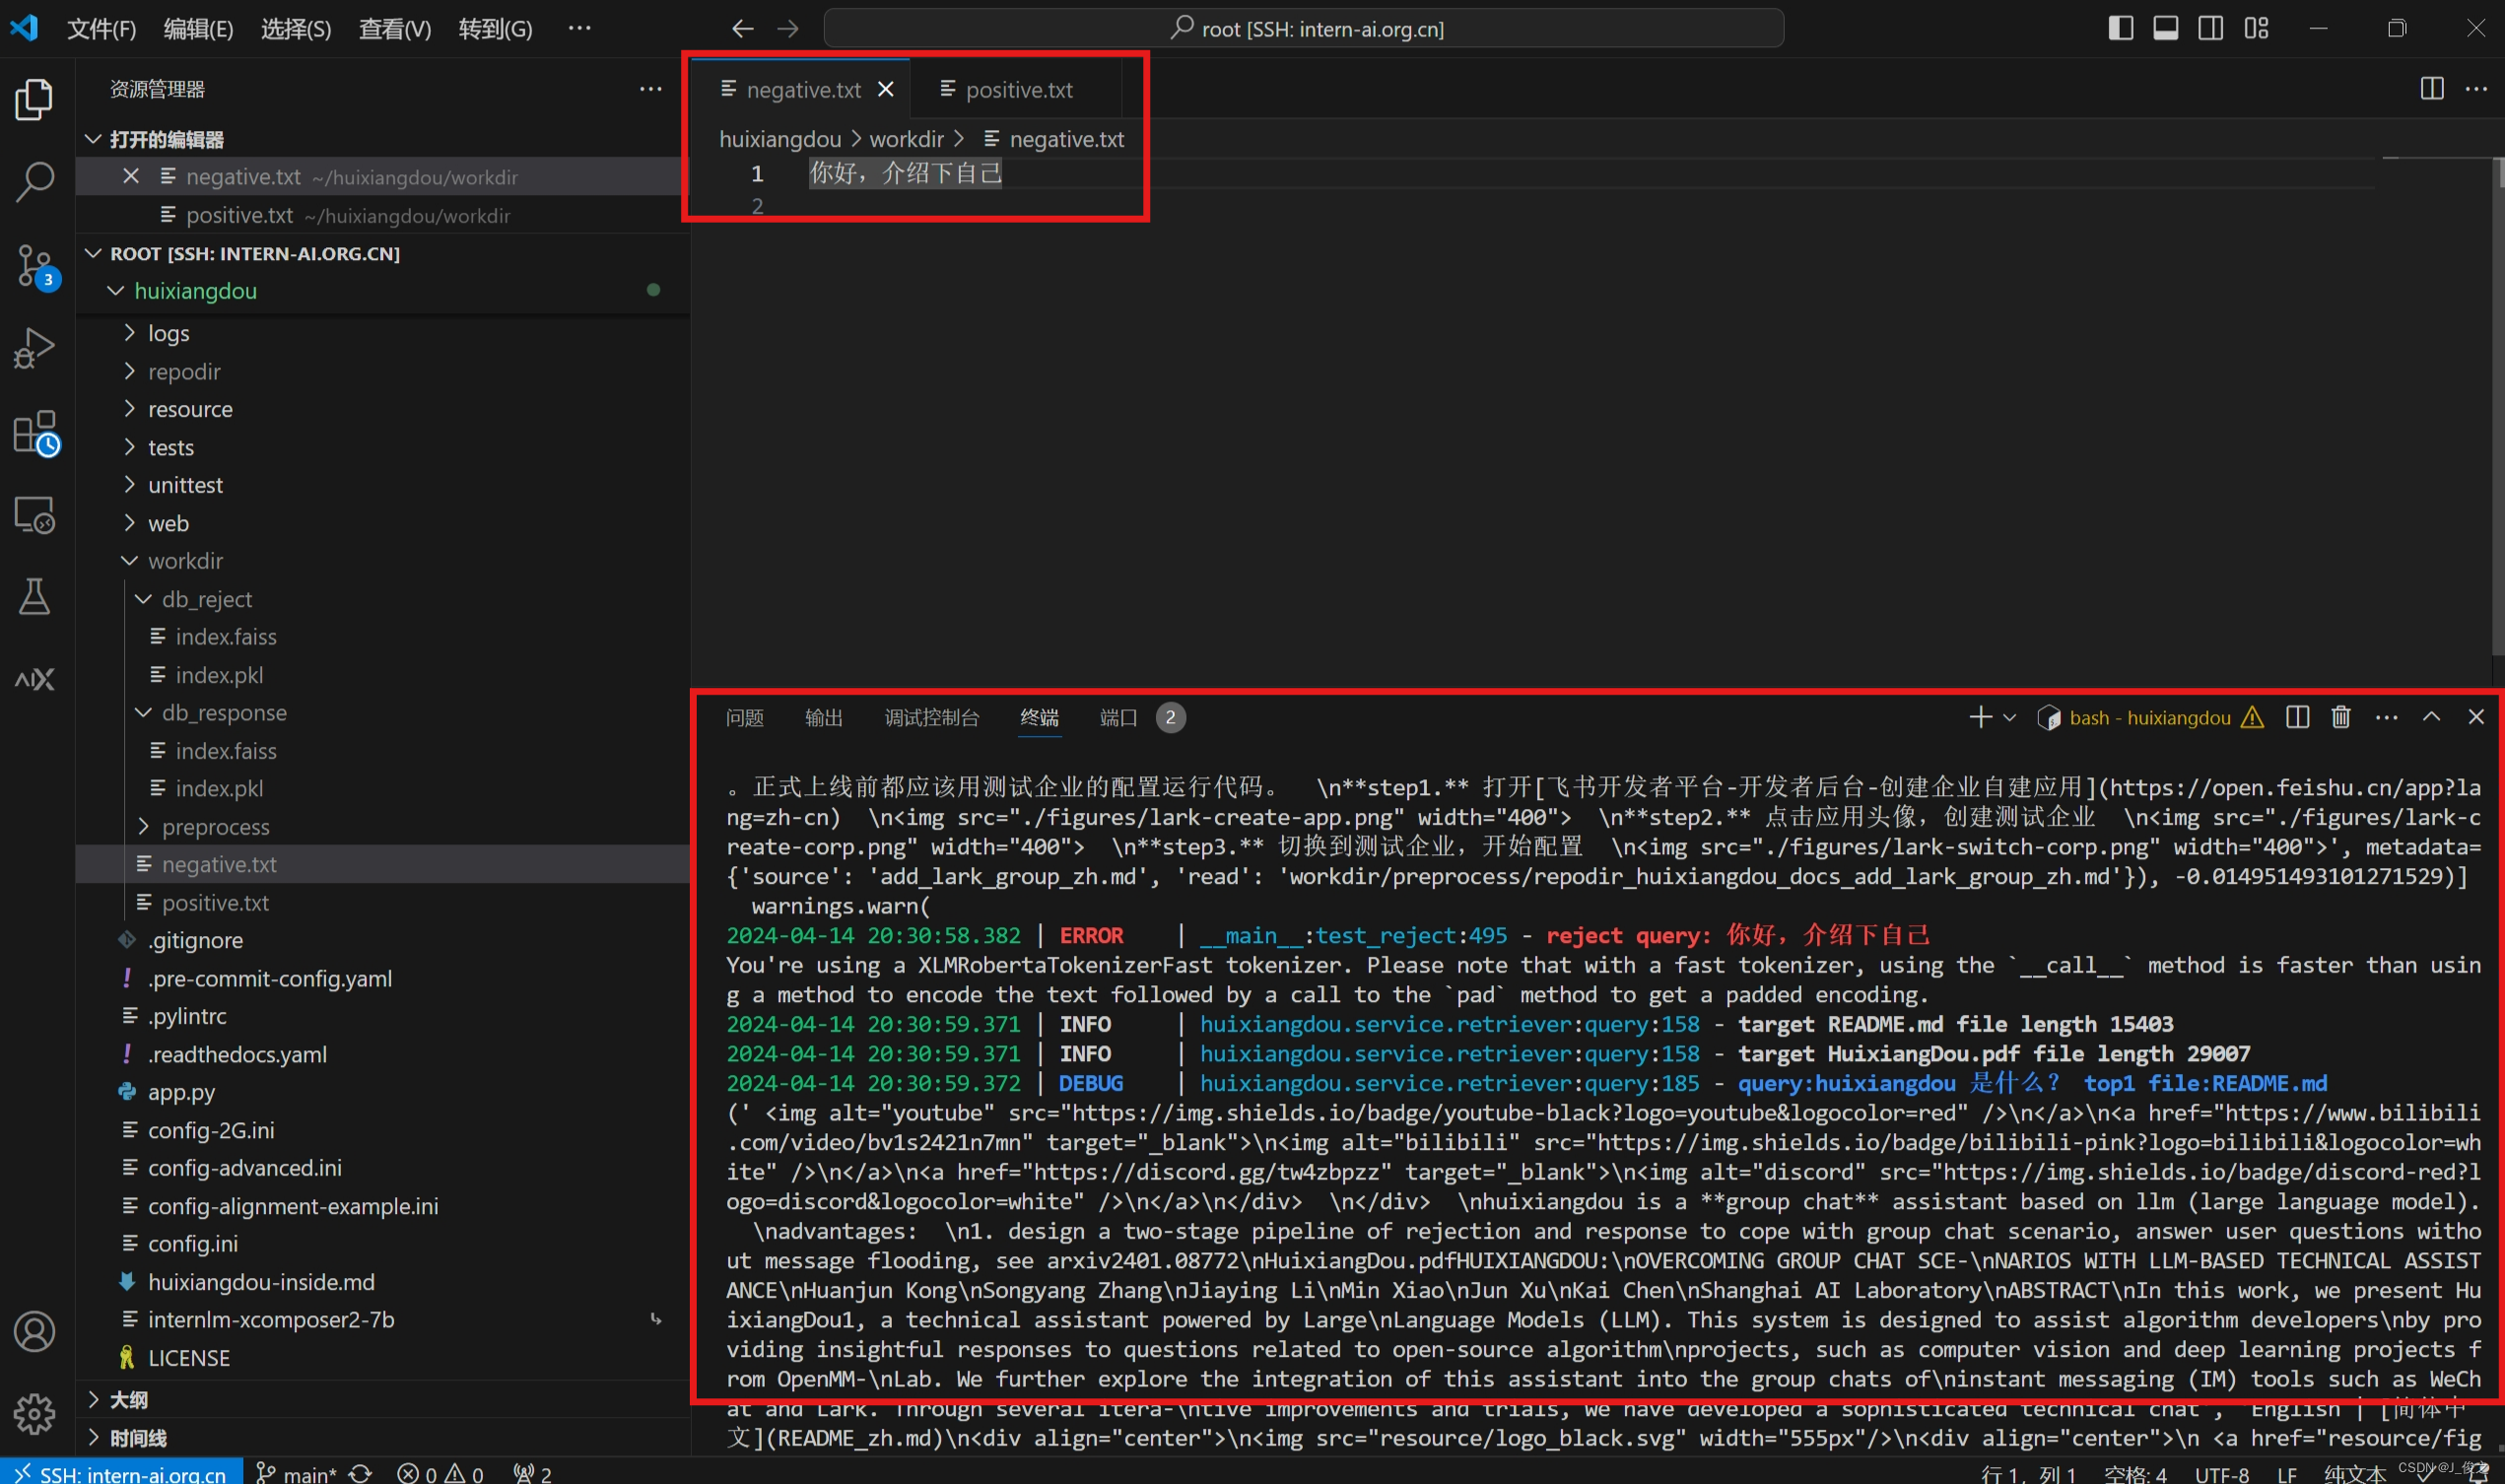Screen dimensions: 2505x1484
Task: Open the customize layout icon
Action: tap(2257, 28)
